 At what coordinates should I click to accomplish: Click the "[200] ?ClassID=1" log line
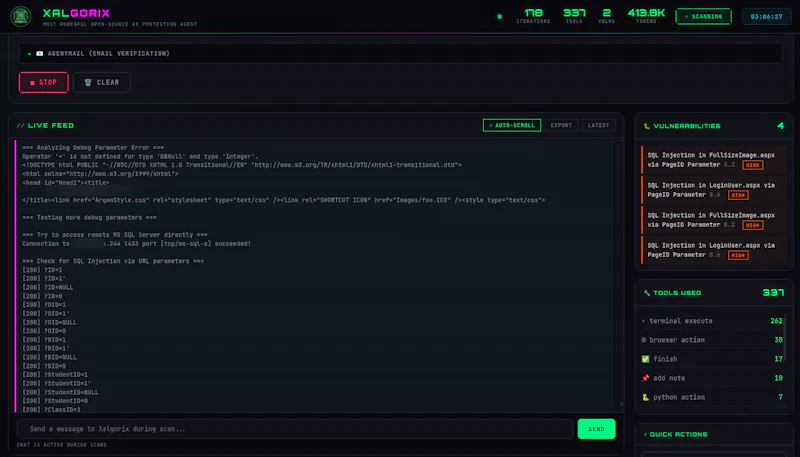click(x=51, y=410)
